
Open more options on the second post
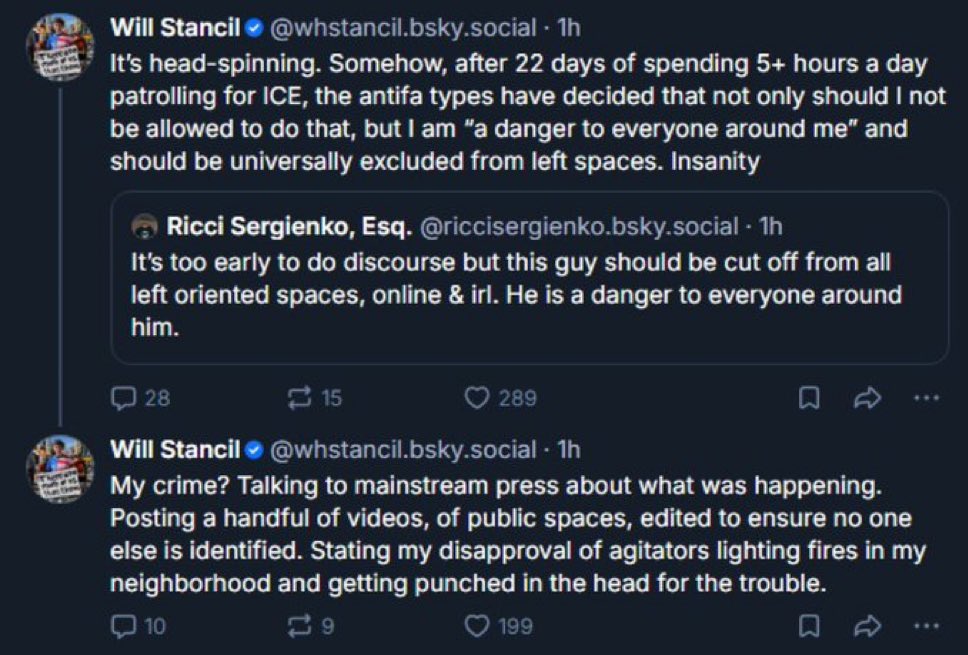926,626
